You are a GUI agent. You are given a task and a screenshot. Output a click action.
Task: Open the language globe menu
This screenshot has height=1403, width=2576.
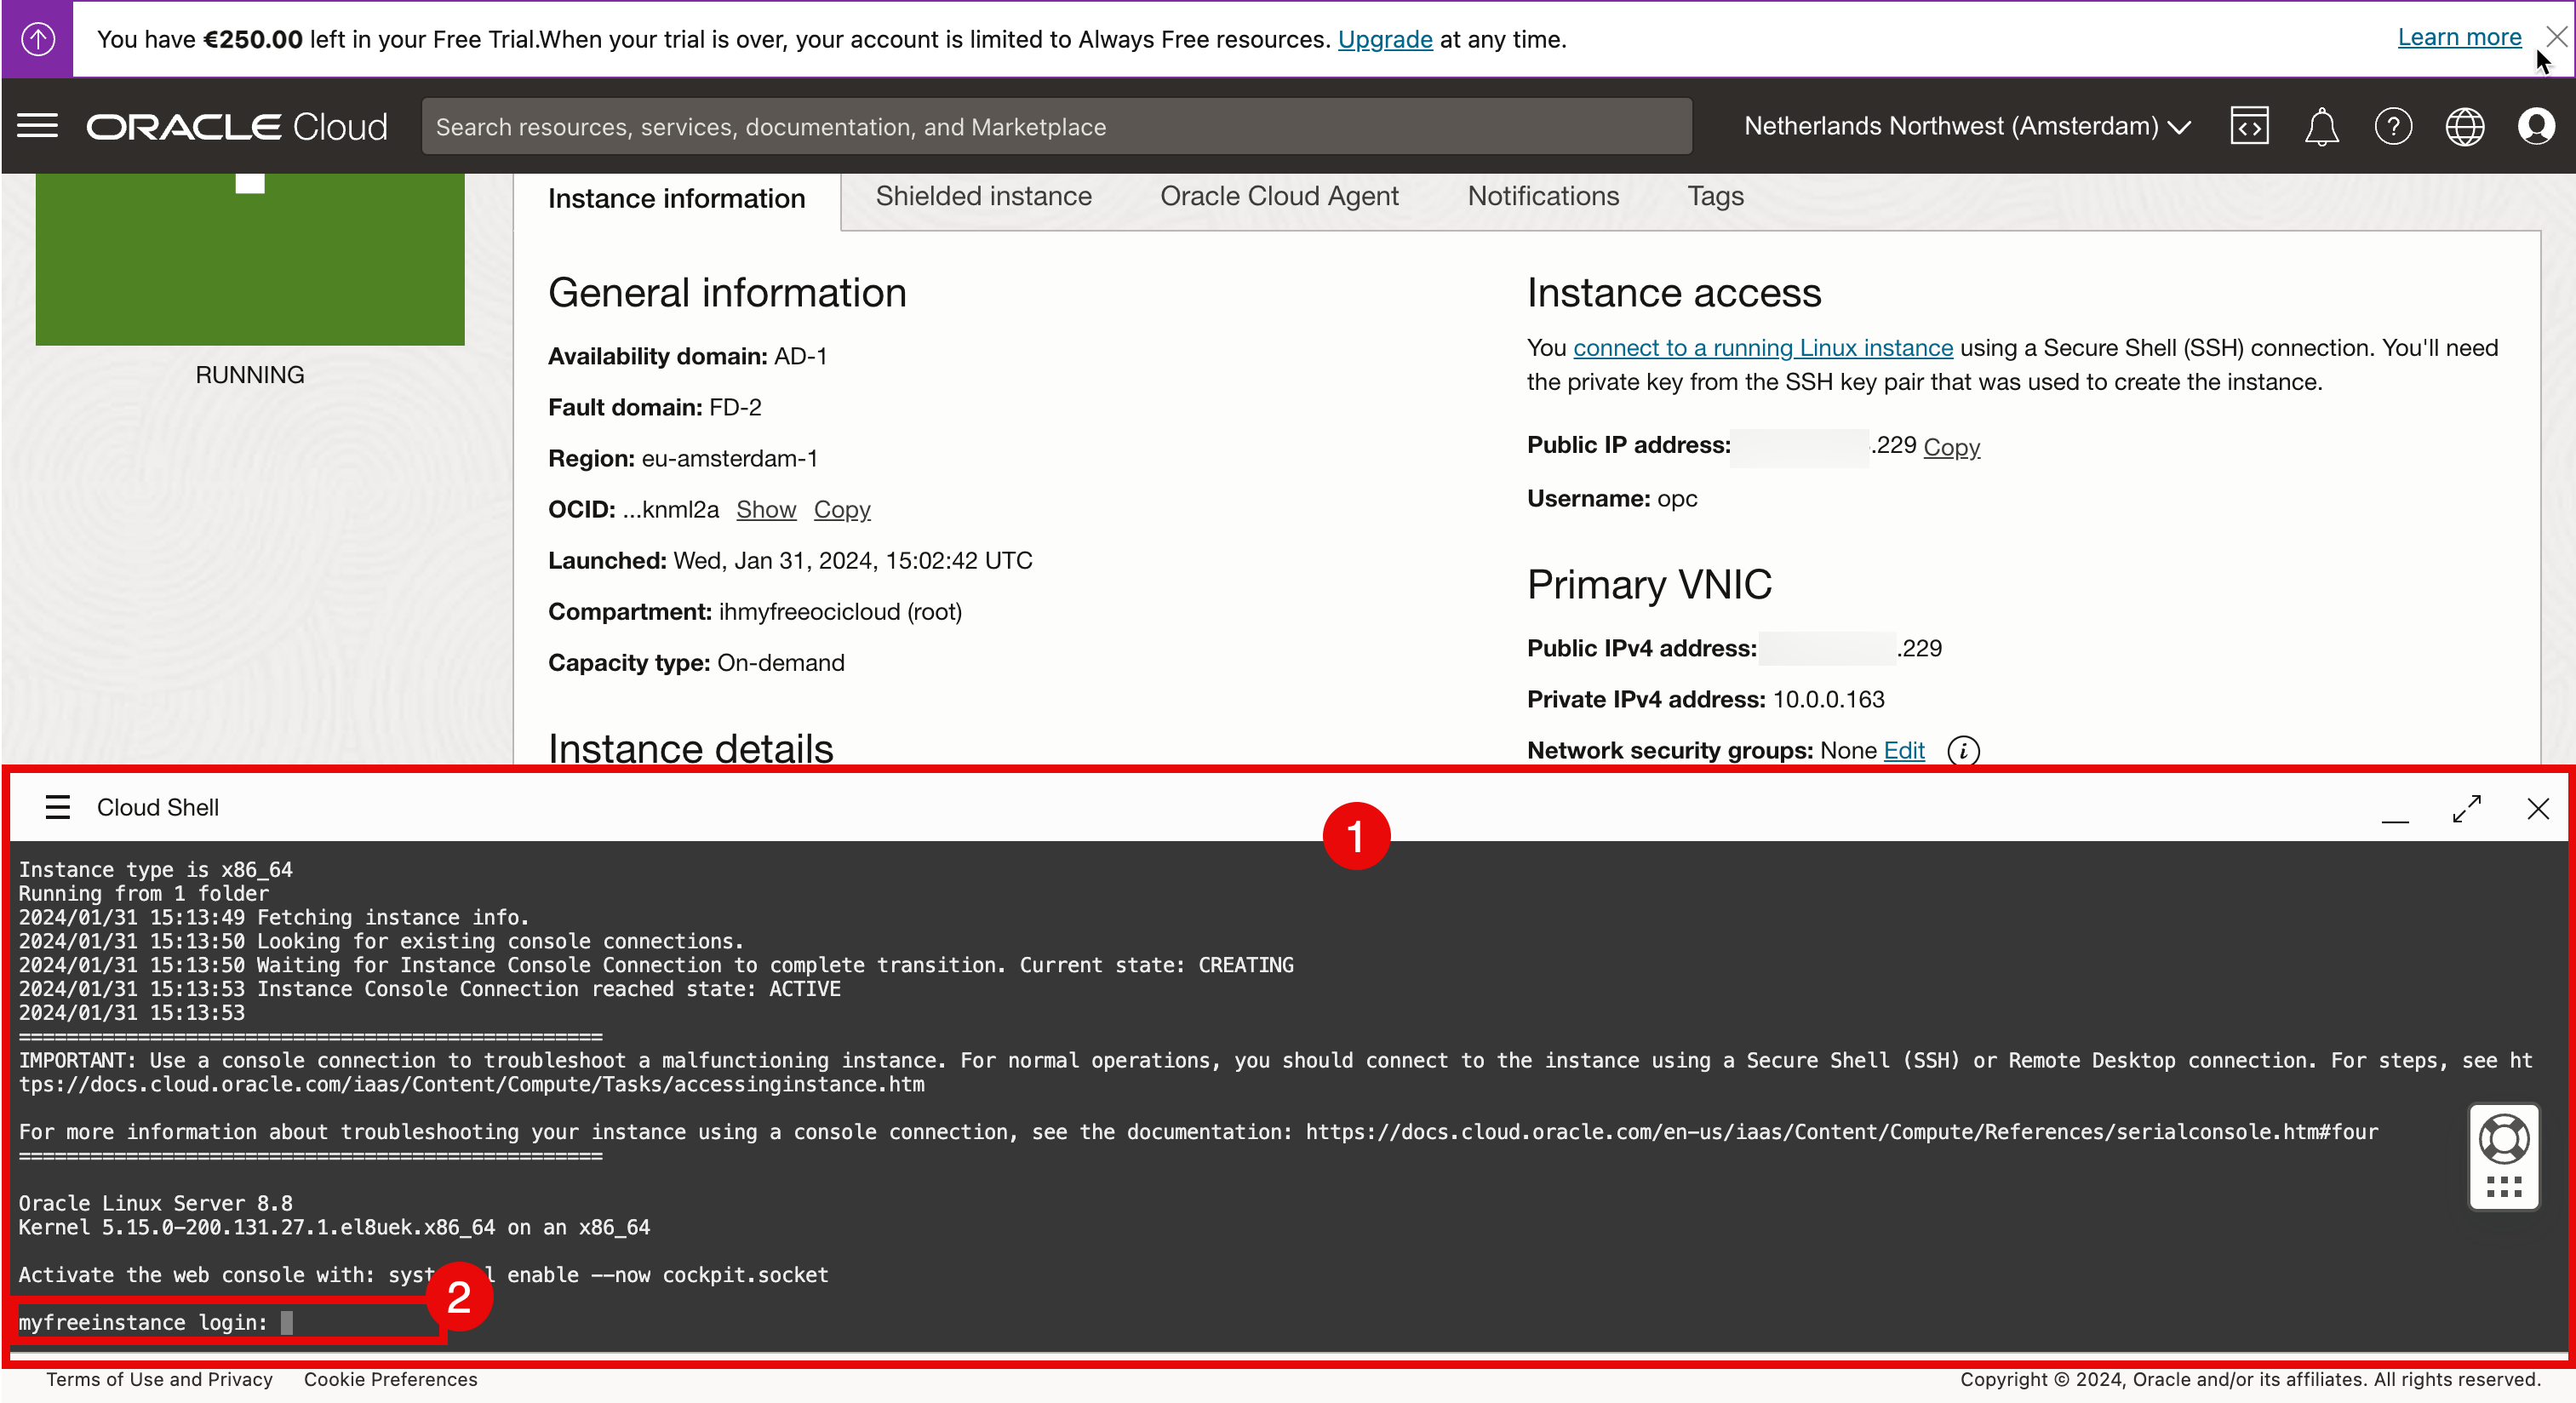point(2465,126)
